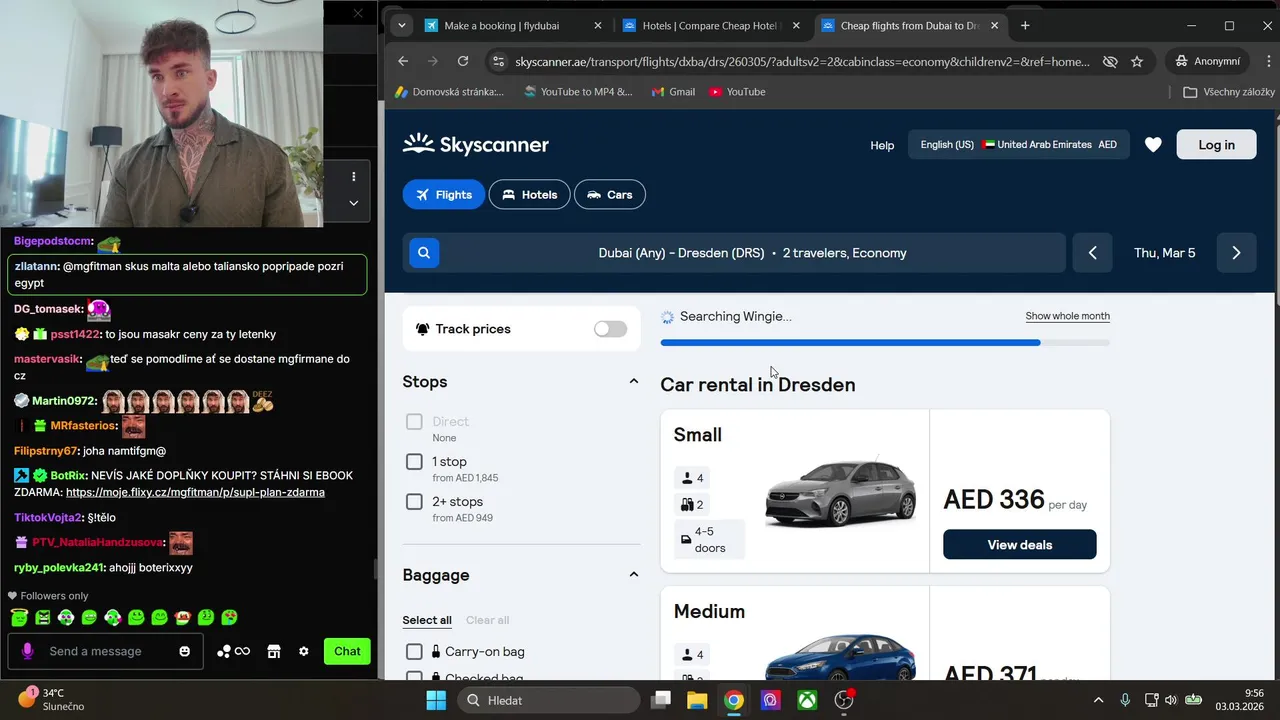This screenshot has height=720, width=1280.
Task: Open the YouTube to MP4 bookmark
Action: tap(577, 92)
